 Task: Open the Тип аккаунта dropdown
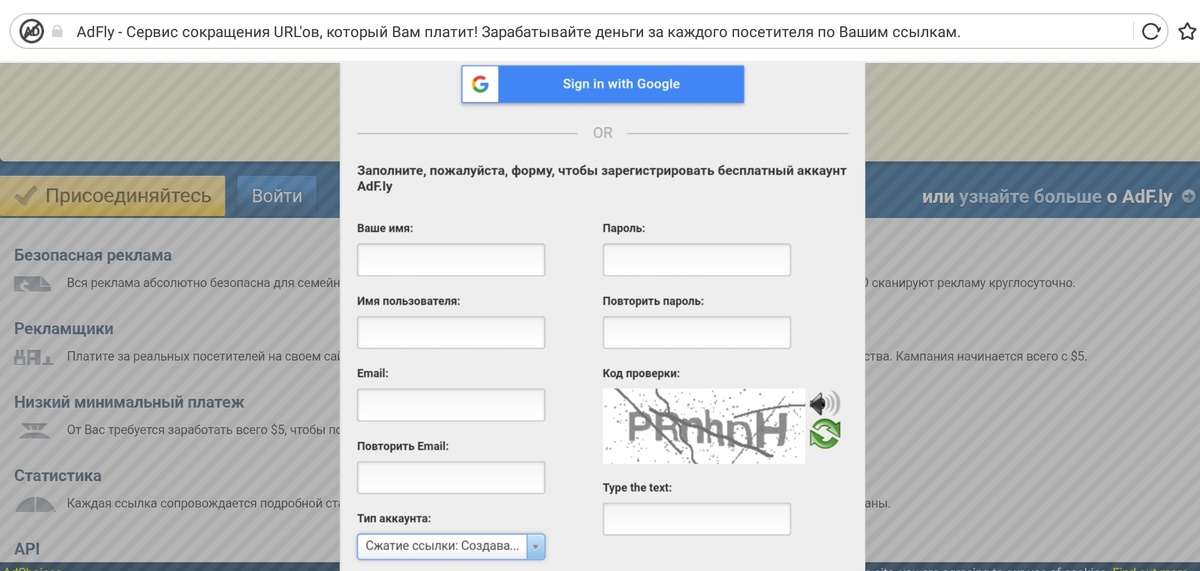451,546
